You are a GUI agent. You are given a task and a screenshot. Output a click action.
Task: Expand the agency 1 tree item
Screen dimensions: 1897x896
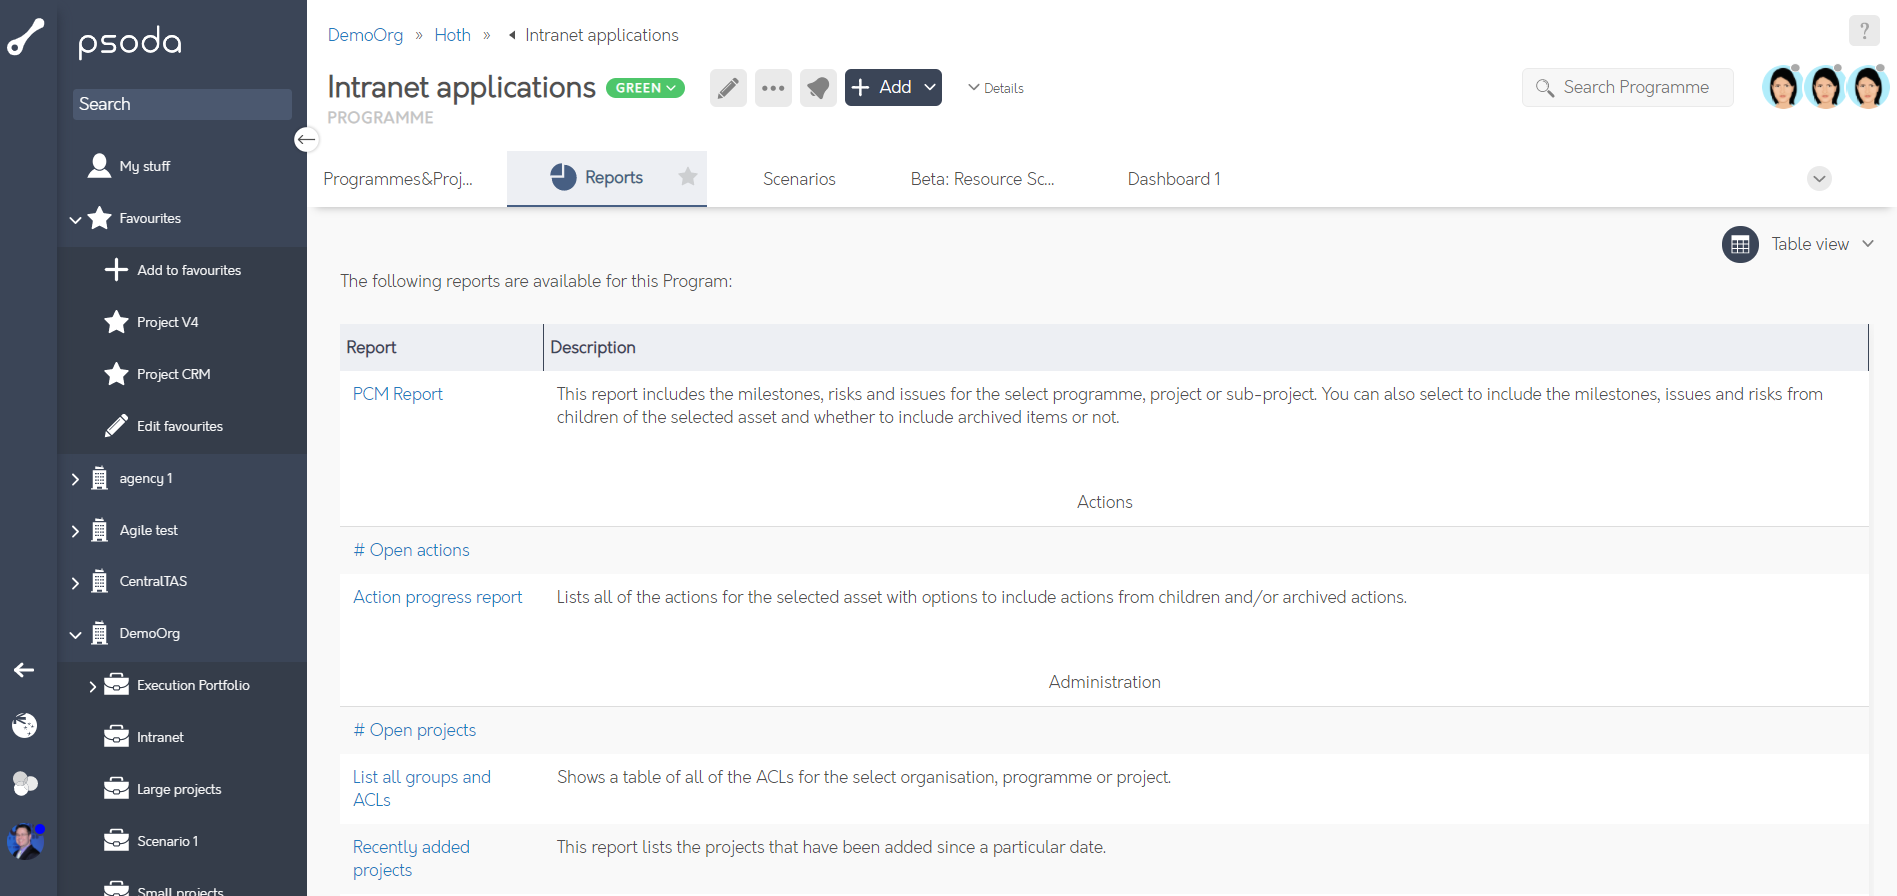click(x=75, y=478)
